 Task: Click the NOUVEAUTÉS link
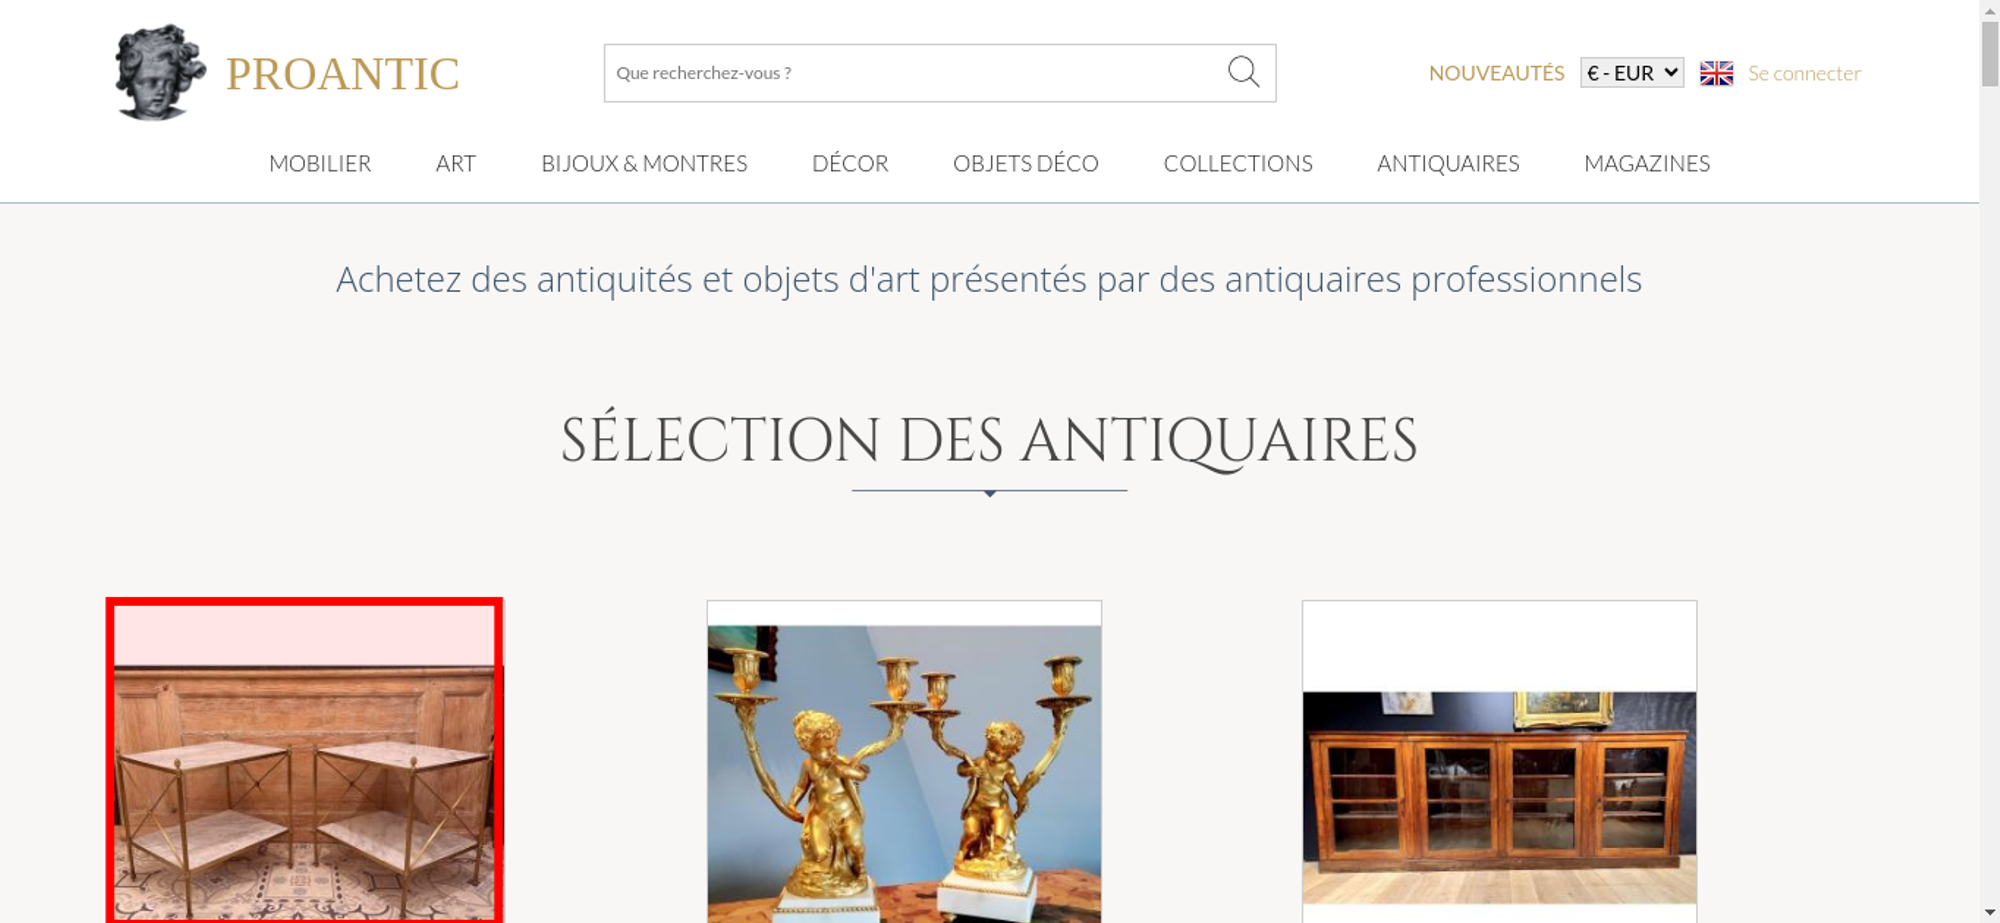[1496, 73]
